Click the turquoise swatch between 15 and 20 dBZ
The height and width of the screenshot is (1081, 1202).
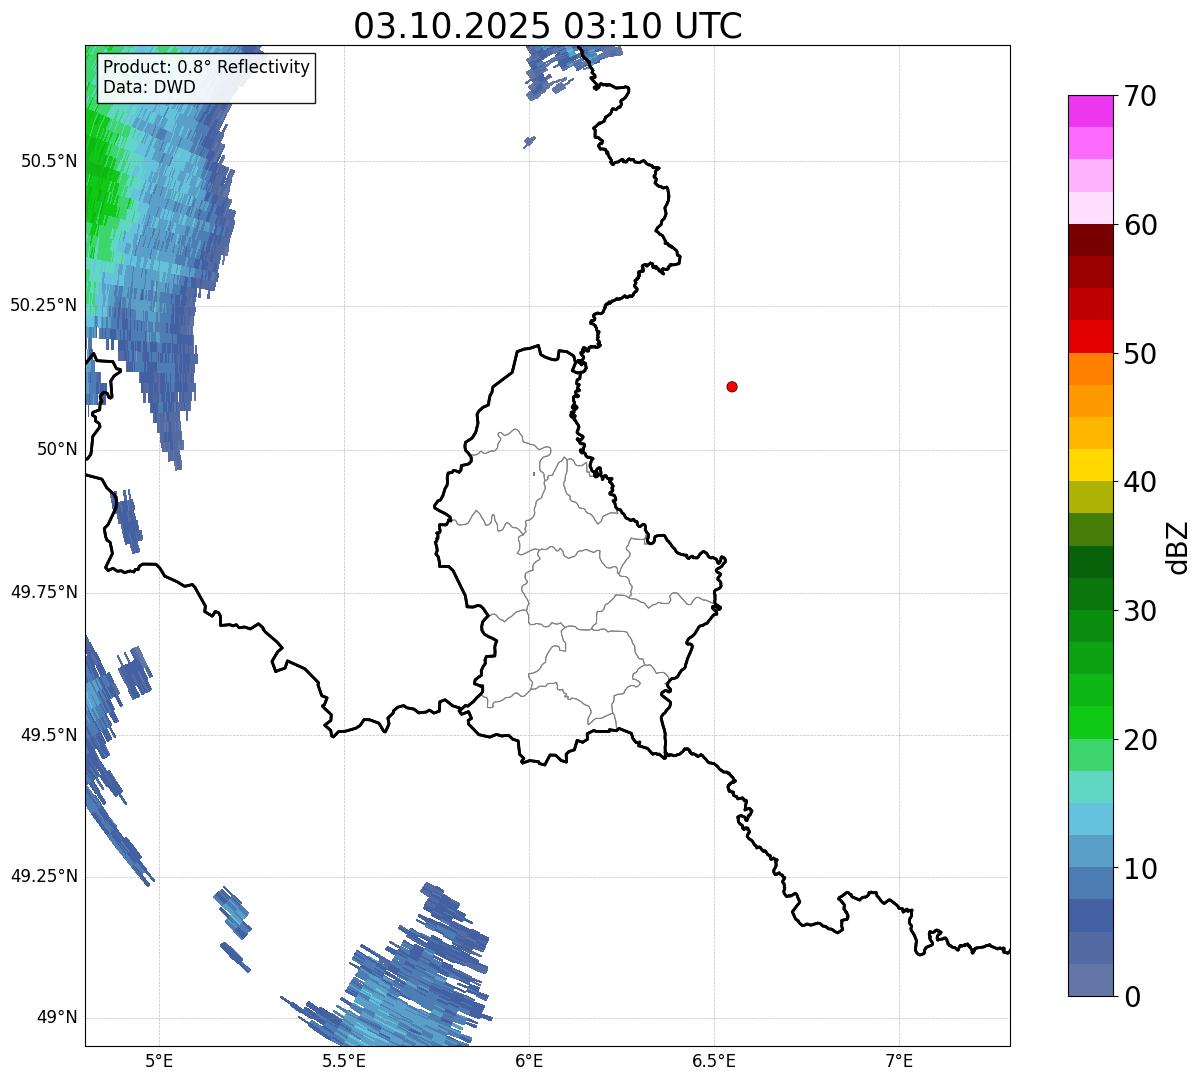1091,787
